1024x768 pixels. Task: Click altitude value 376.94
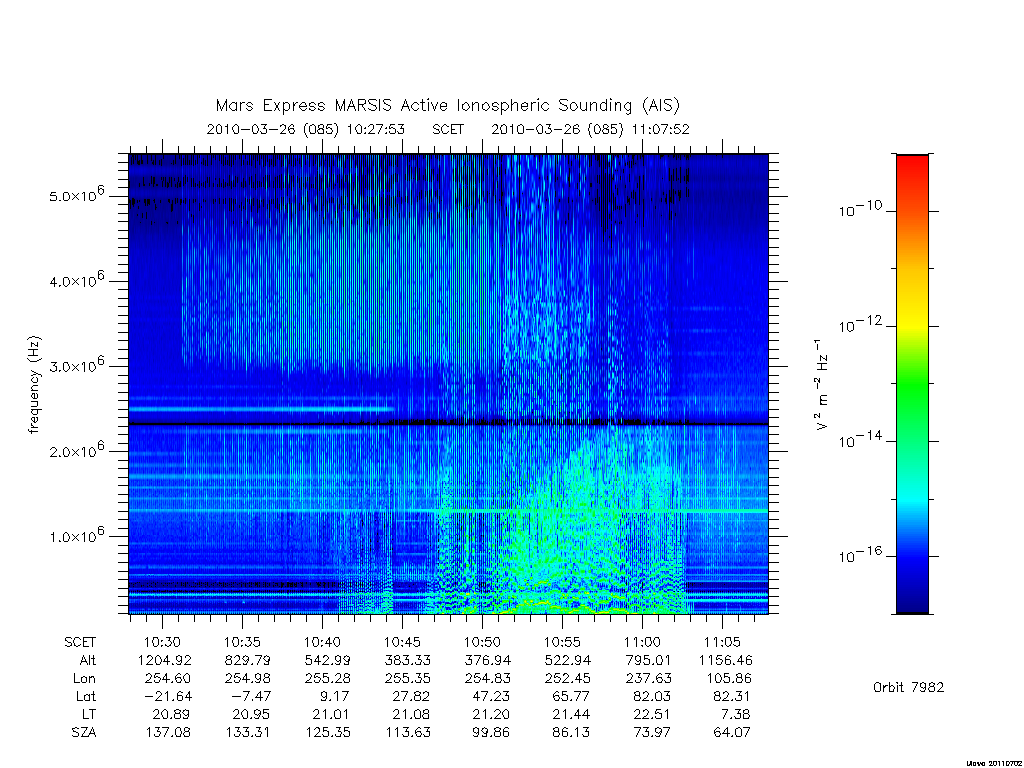[x=488, y=660]
